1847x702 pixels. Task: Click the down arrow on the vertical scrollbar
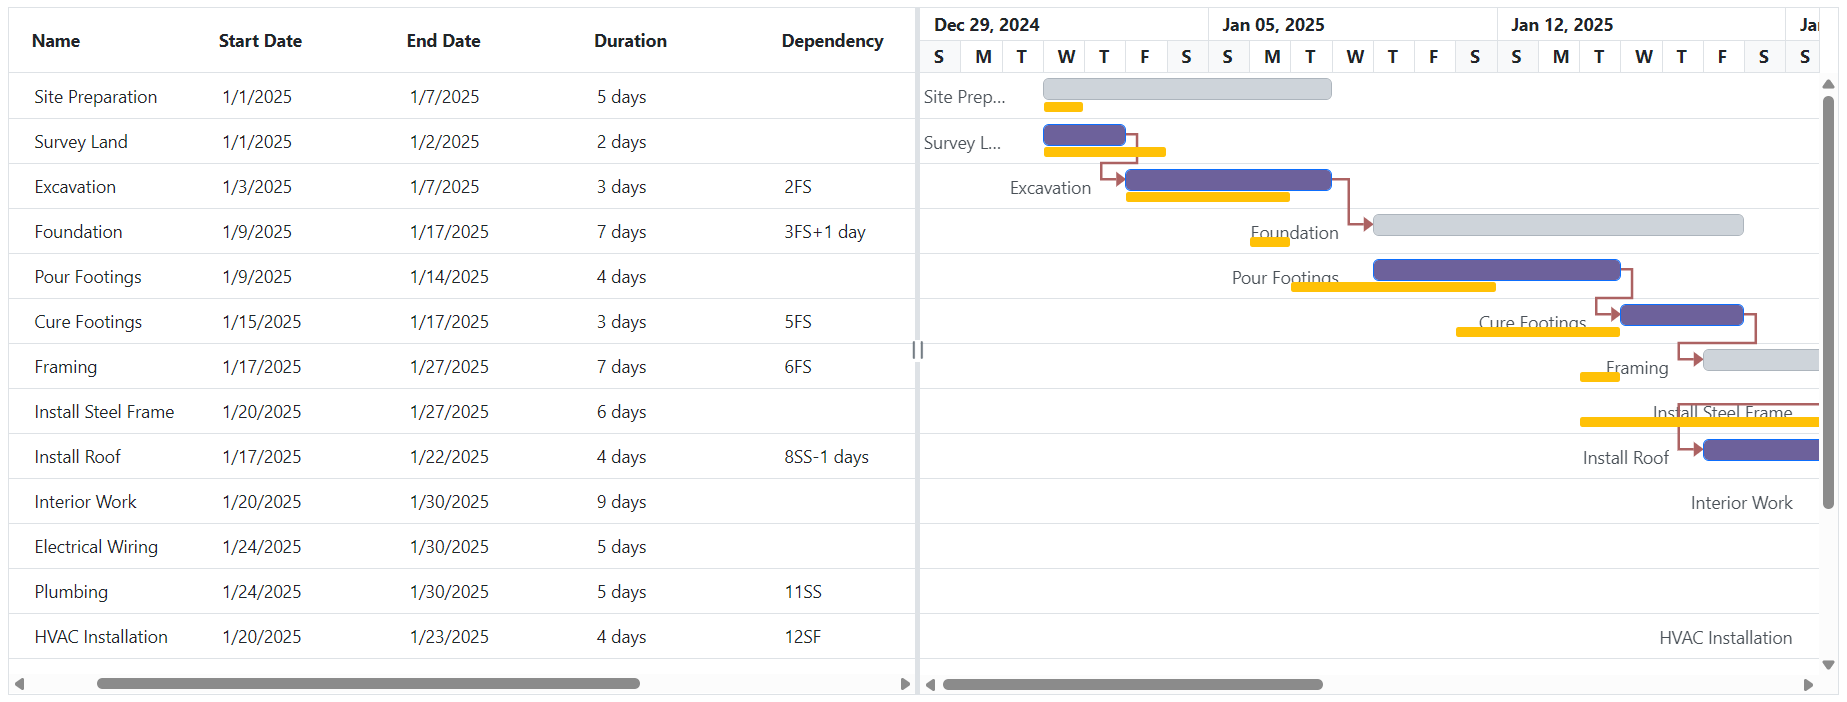pos(1829,664)
